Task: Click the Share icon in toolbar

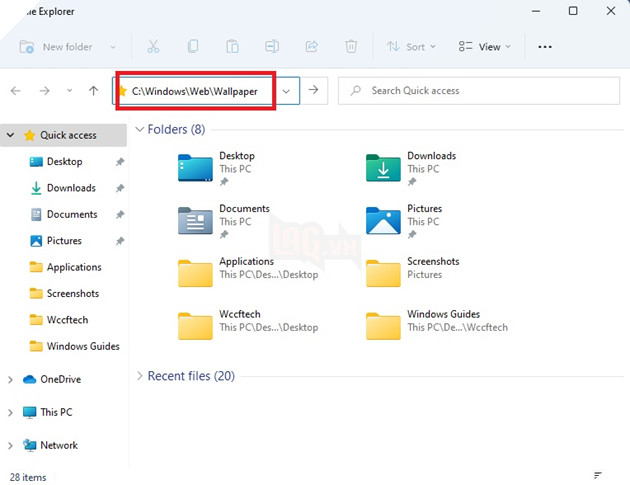Action: point(311,47)
